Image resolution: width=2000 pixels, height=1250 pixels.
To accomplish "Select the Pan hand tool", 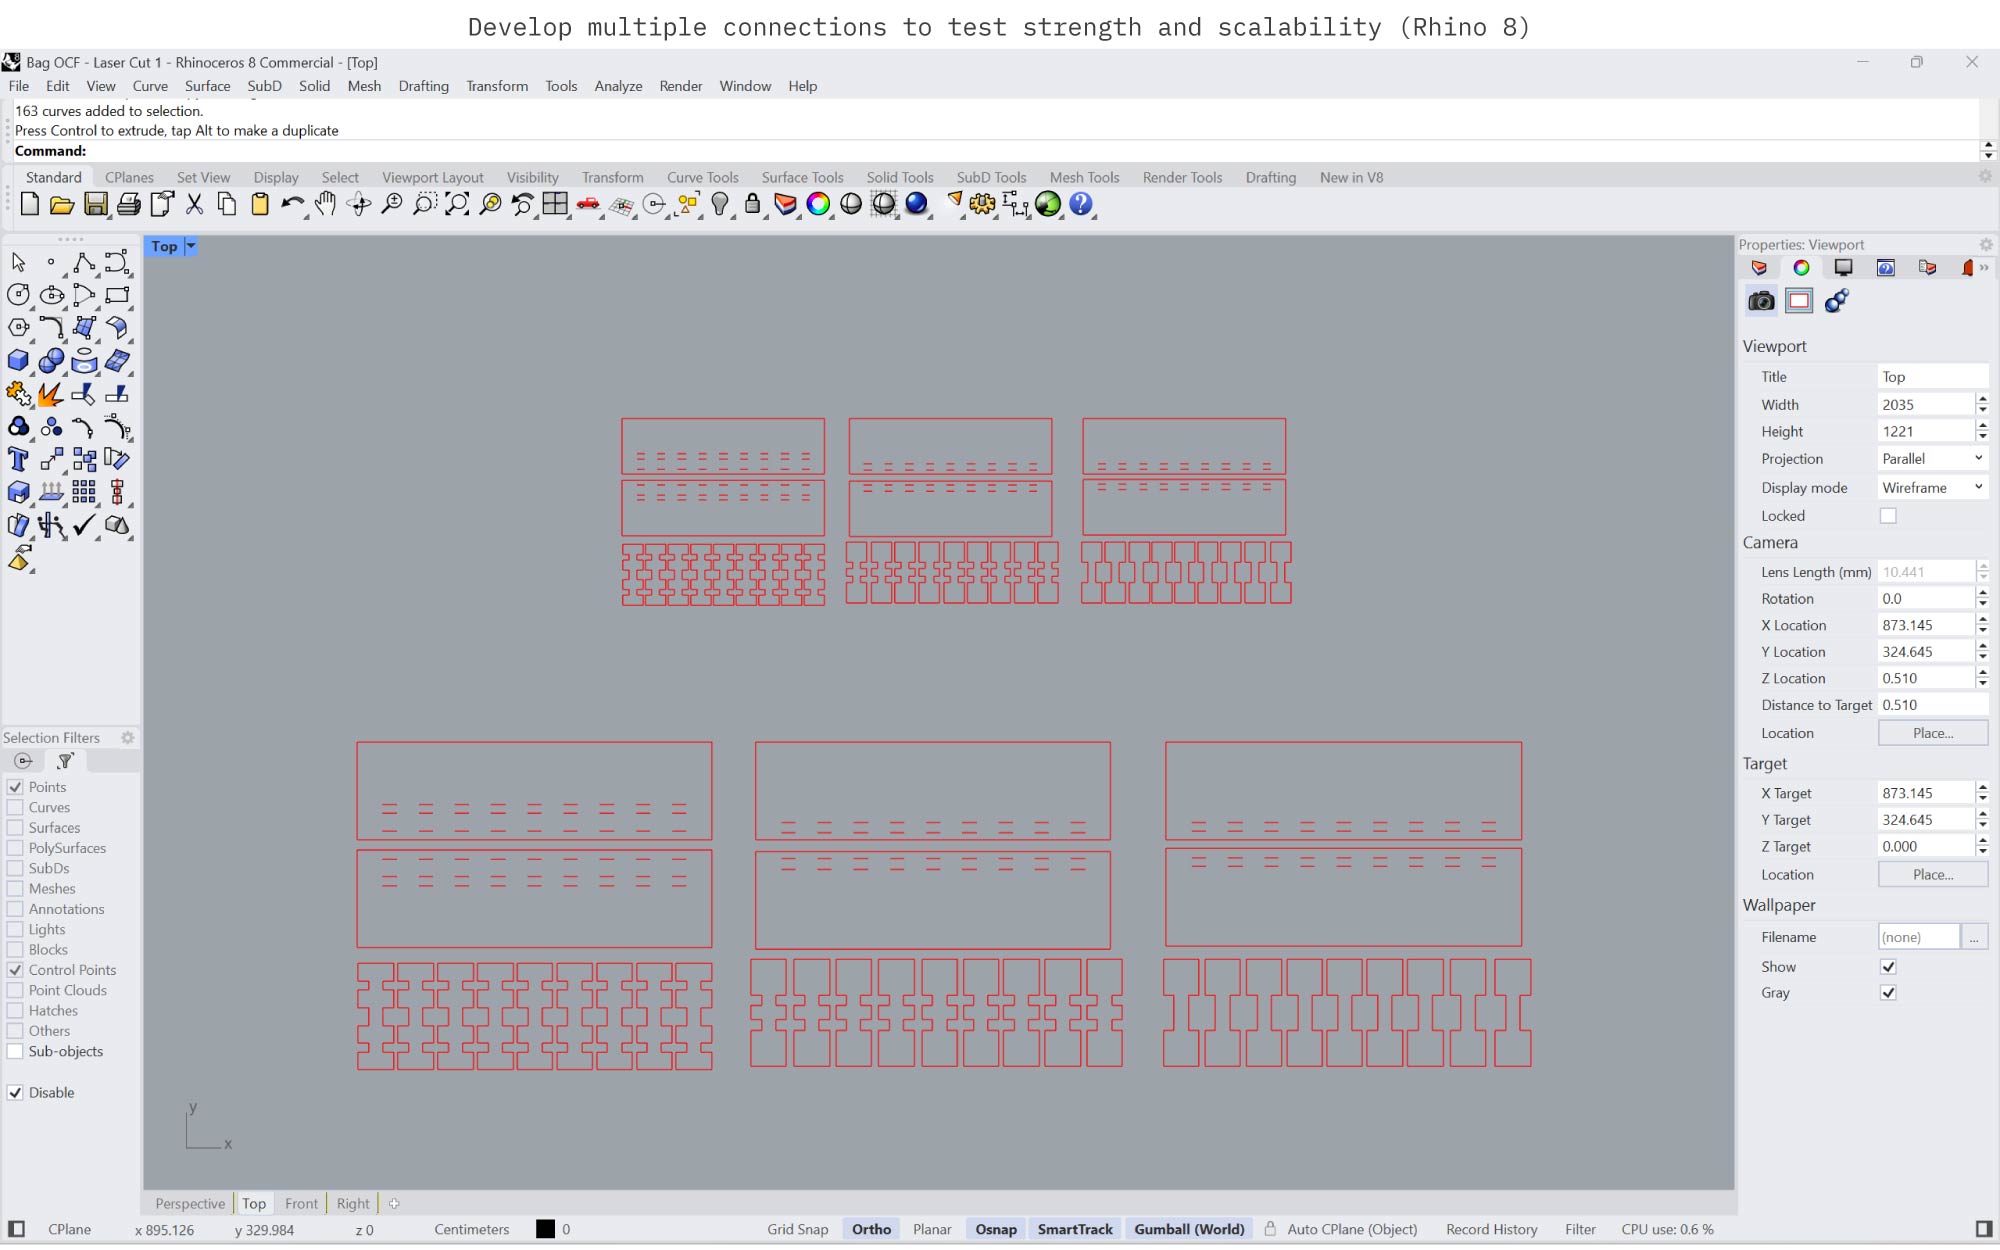I will tap(325, 205).
